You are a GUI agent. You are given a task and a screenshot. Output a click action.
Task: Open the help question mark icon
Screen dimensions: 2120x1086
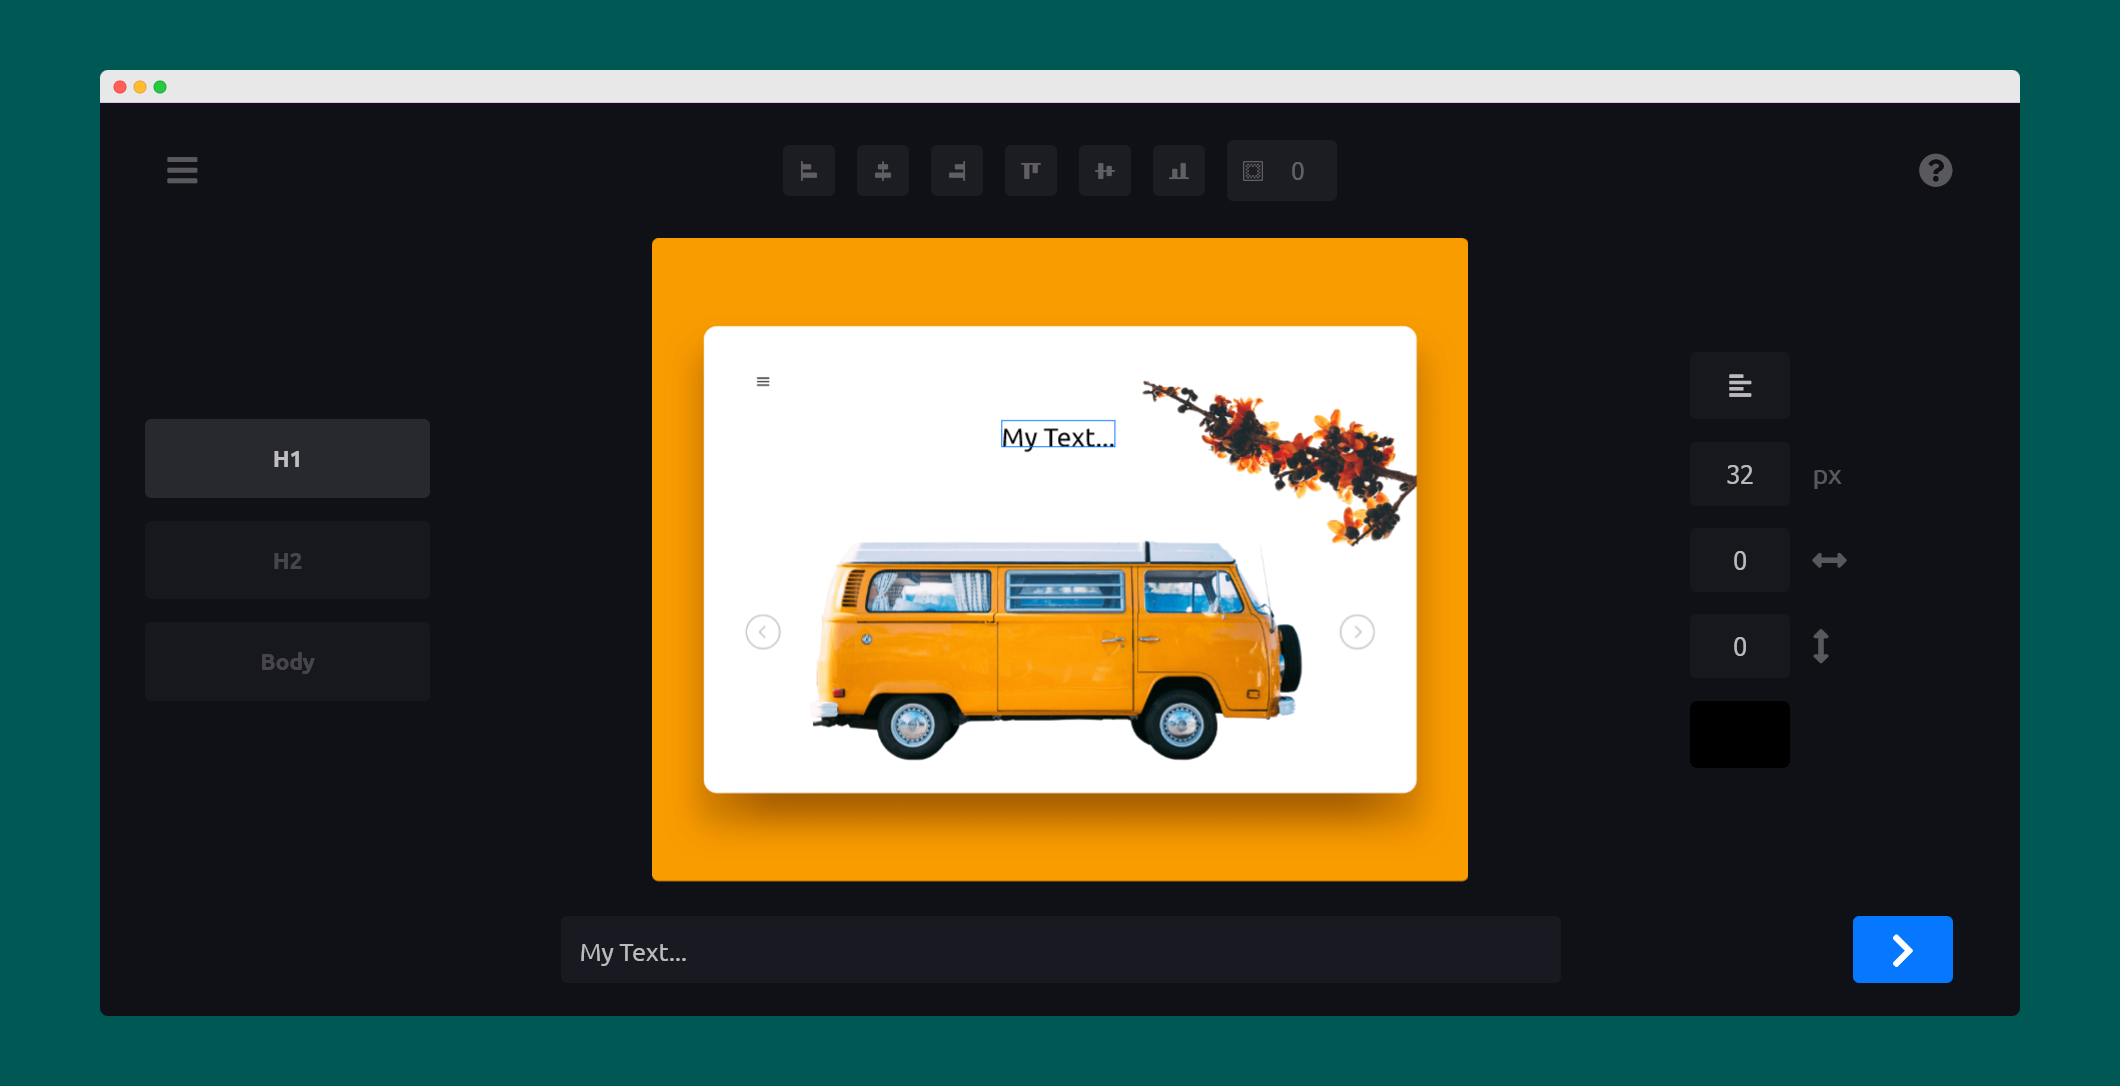pyautogui.click(x=1934, y=171)
